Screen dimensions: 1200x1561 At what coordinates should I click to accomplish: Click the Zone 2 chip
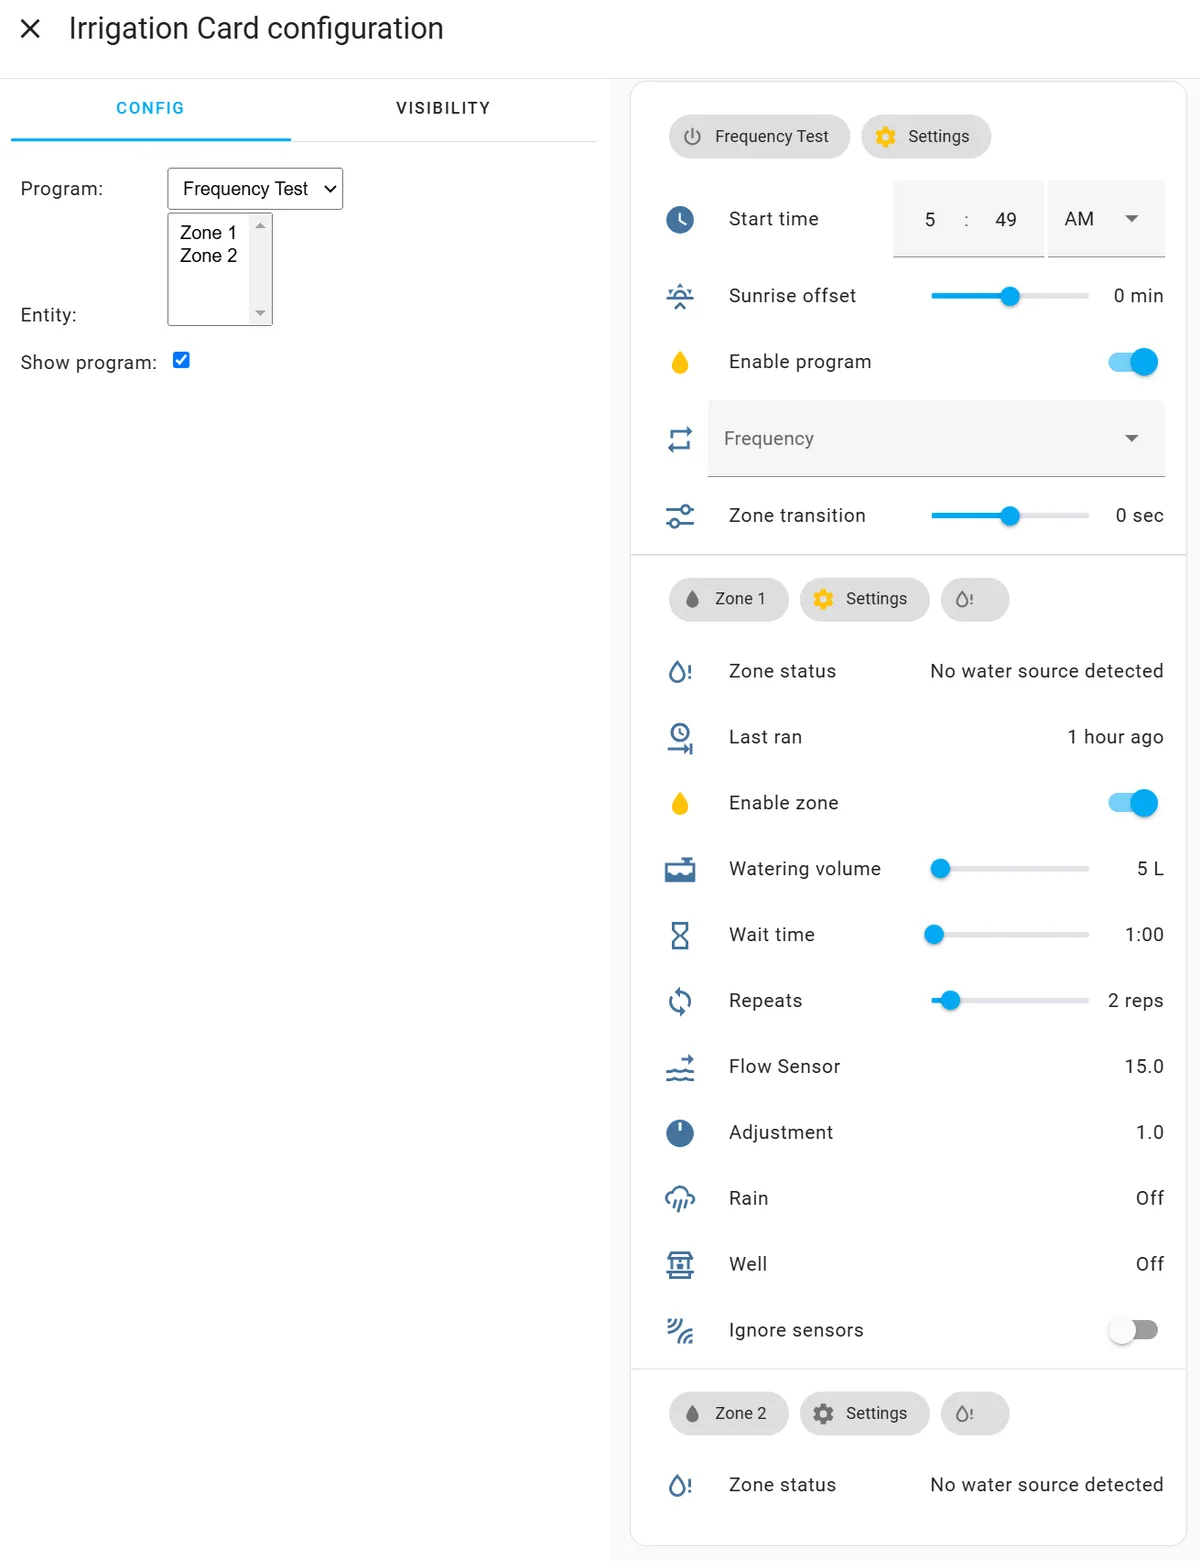pyautogui.click(x=729, y=1414)
